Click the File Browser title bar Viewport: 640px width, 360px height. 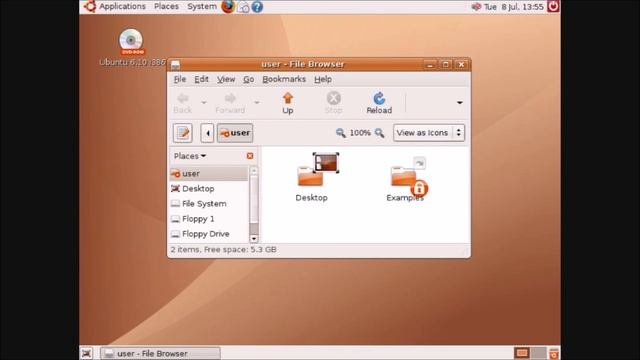coord(302,64)
